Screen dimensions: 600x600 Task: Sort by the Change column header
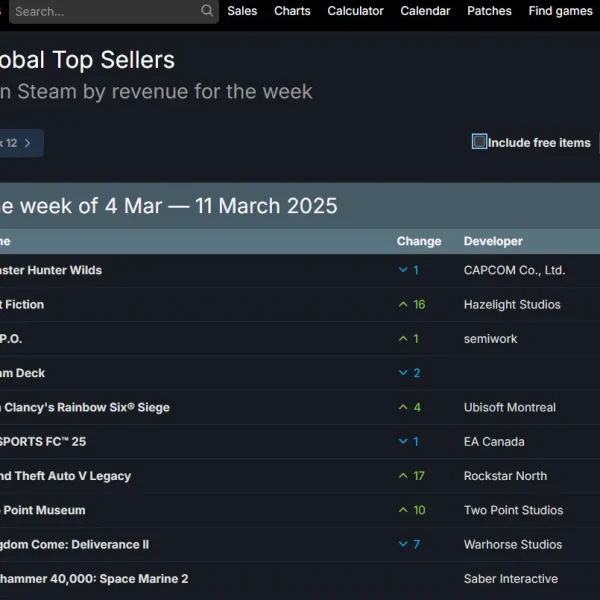click(419, 241)
